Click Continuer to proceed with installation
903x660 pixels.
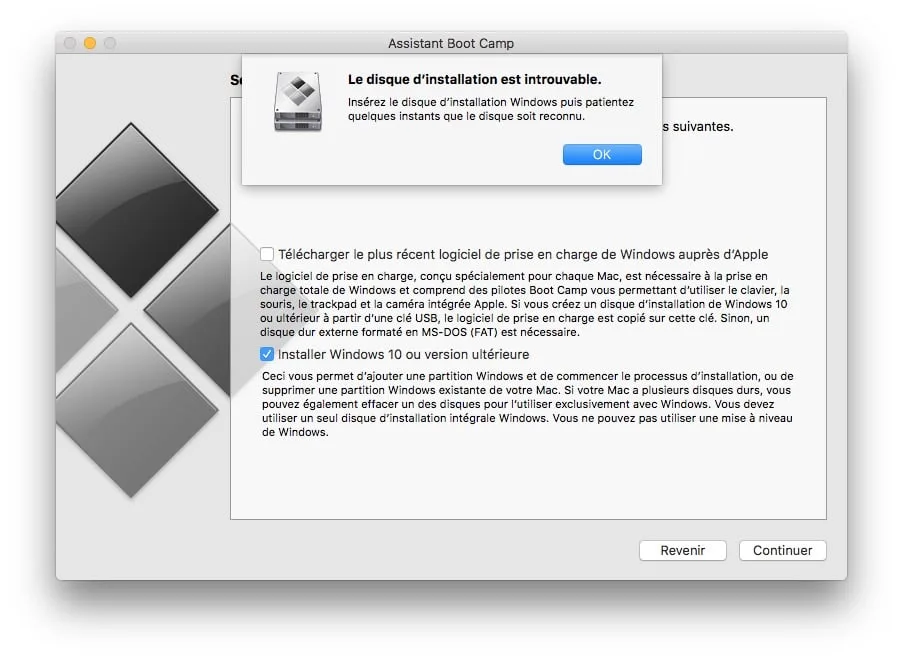(781, 550)
